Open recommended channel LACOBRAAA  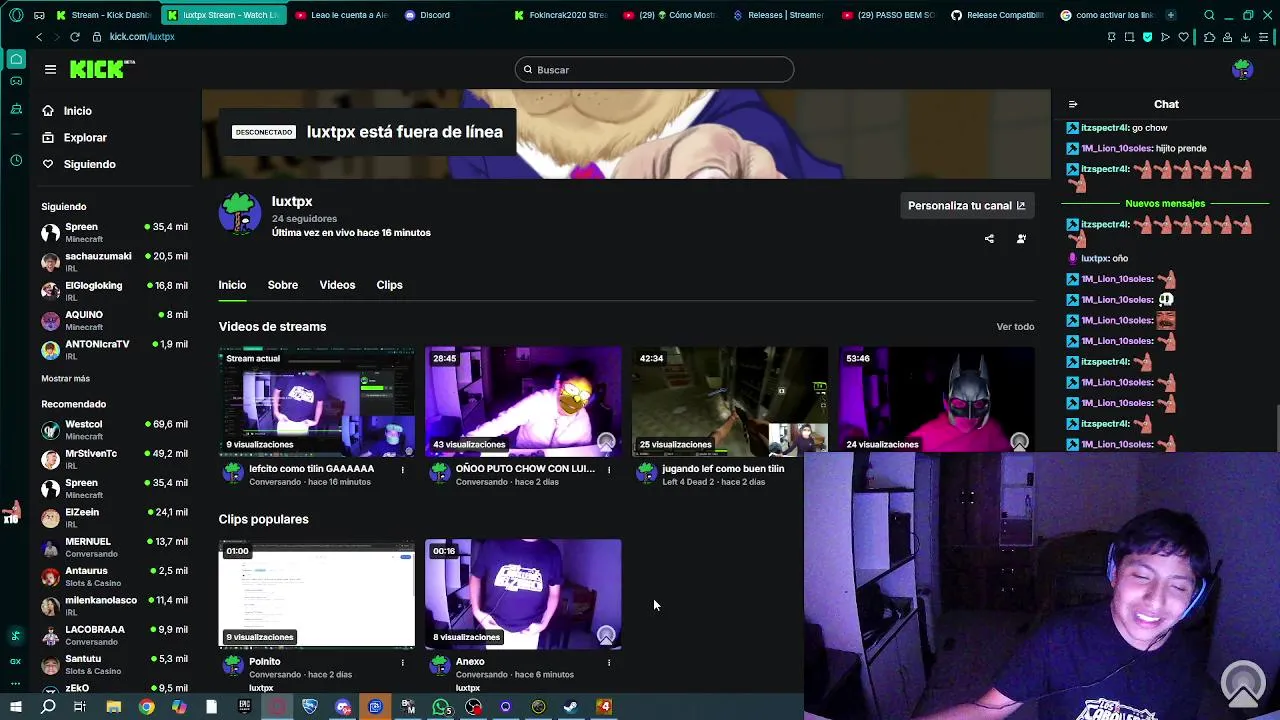[x=114, y=635]
